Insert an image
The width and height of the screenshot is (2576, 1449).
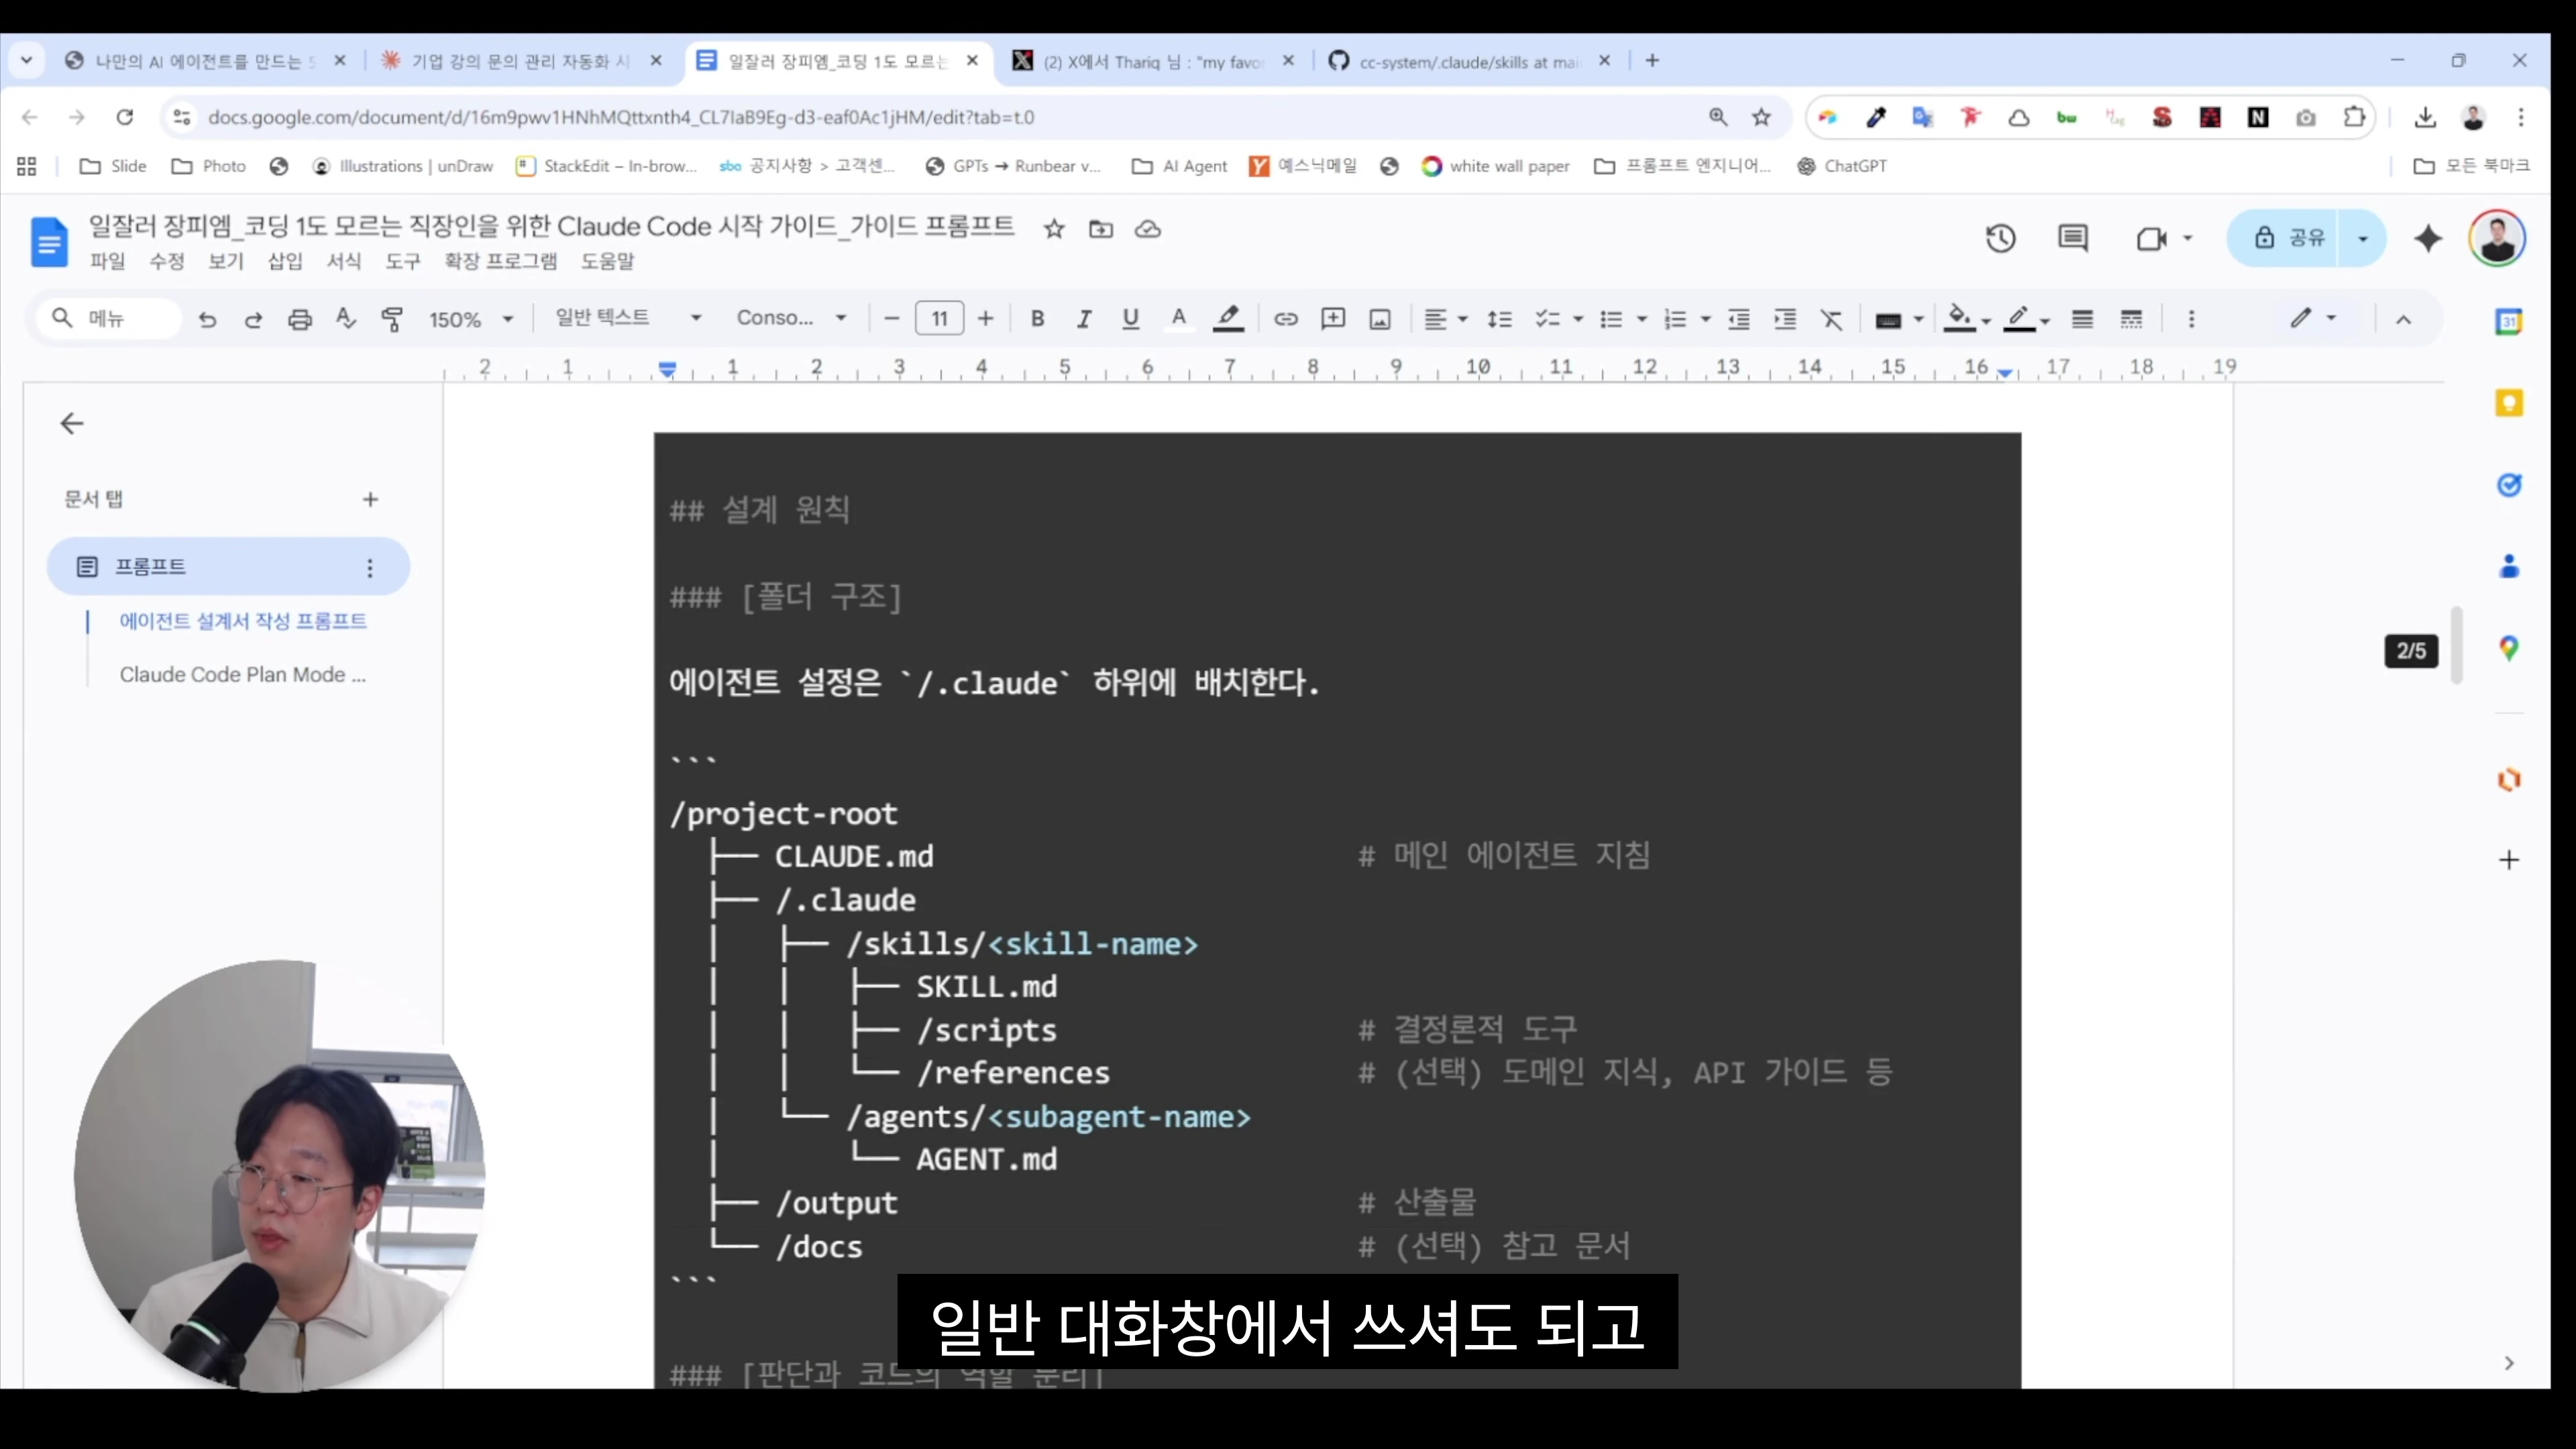(1380, 319)
